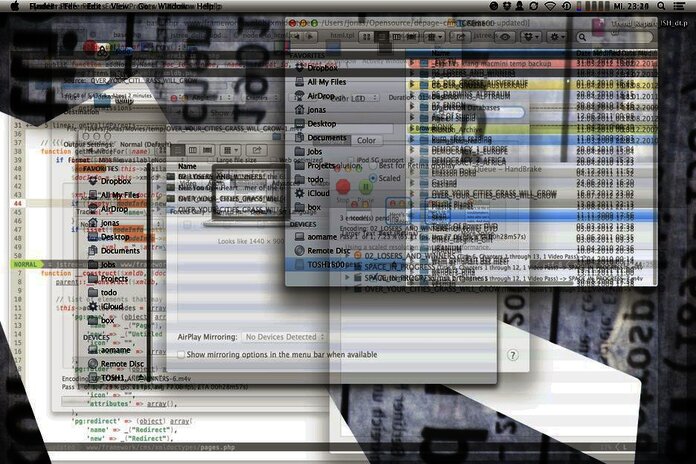
Task: Expand the Garland folder disclosure triangle
Action: [x=412, y=183]
